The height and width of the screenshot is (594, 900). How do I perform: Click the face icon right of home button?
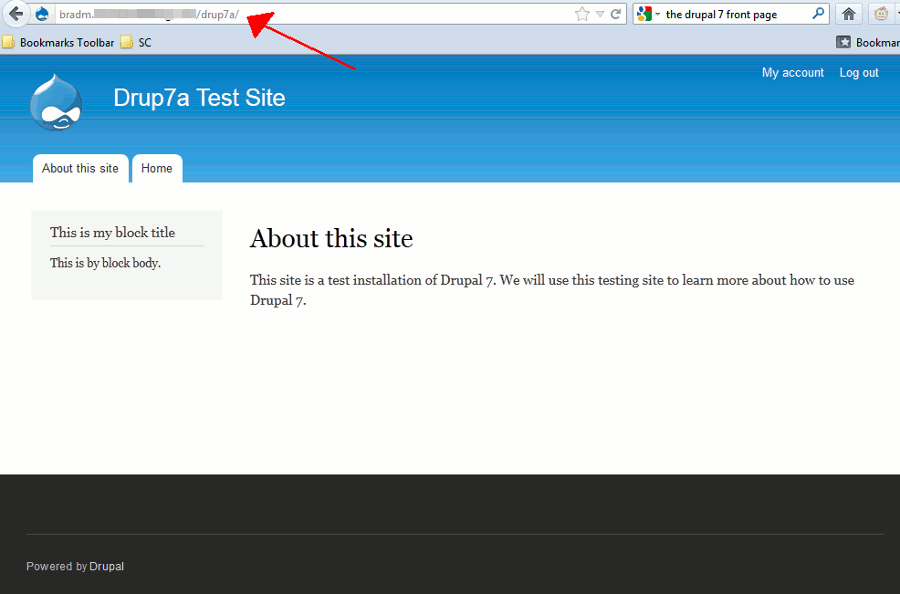(882, 14)
